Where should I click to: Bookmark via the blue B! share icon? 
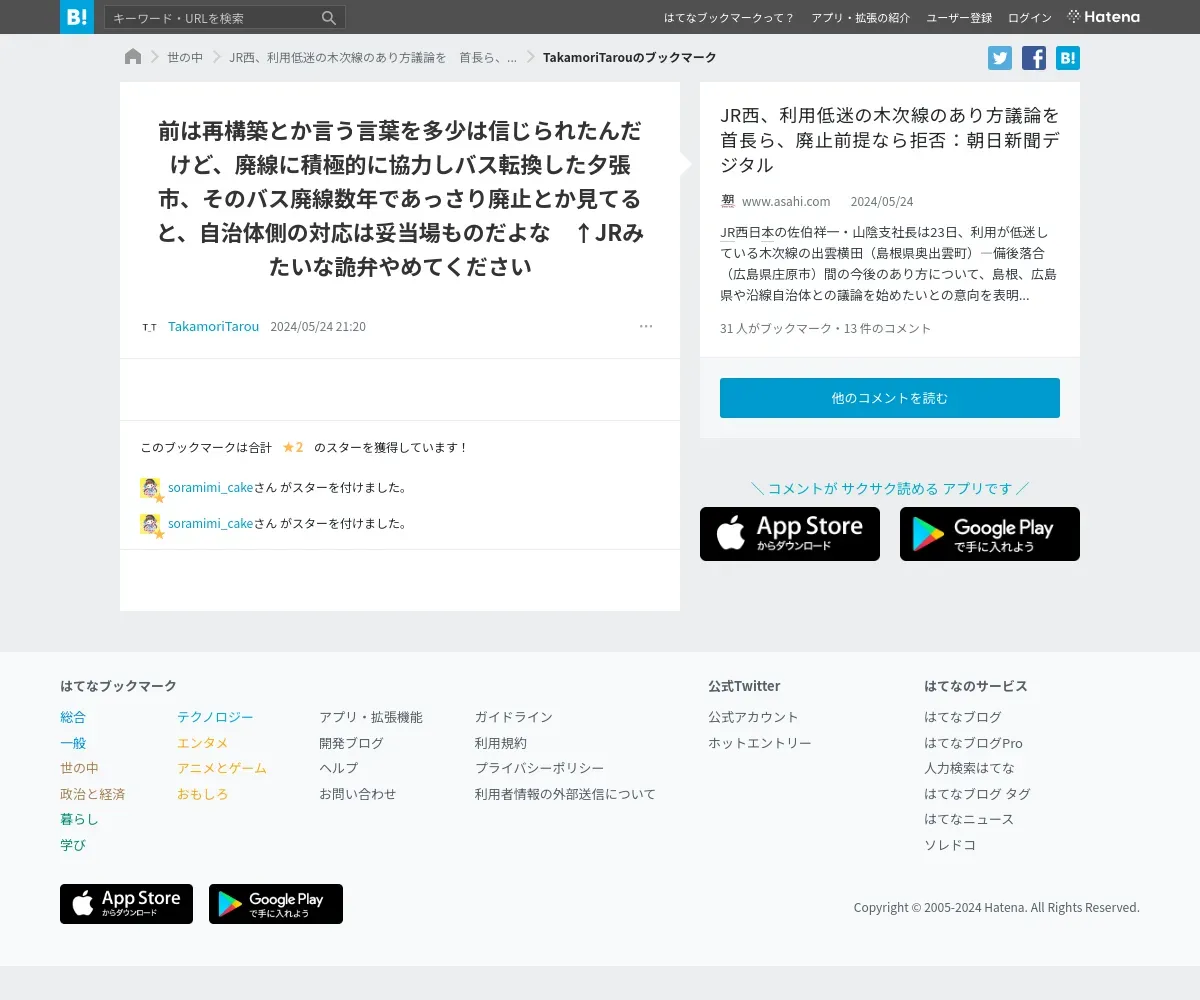pos(1068,58)
